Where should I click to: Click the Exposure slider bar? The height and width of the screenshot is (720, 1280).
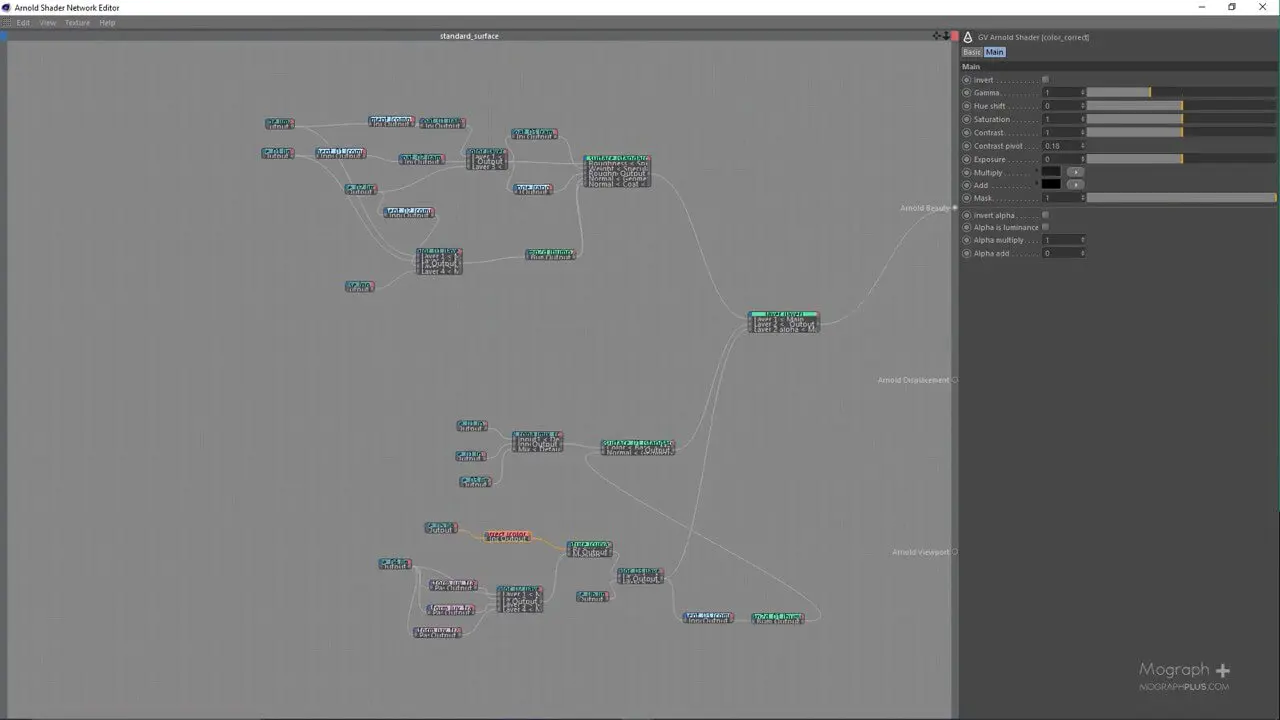tap(1181, 159)
